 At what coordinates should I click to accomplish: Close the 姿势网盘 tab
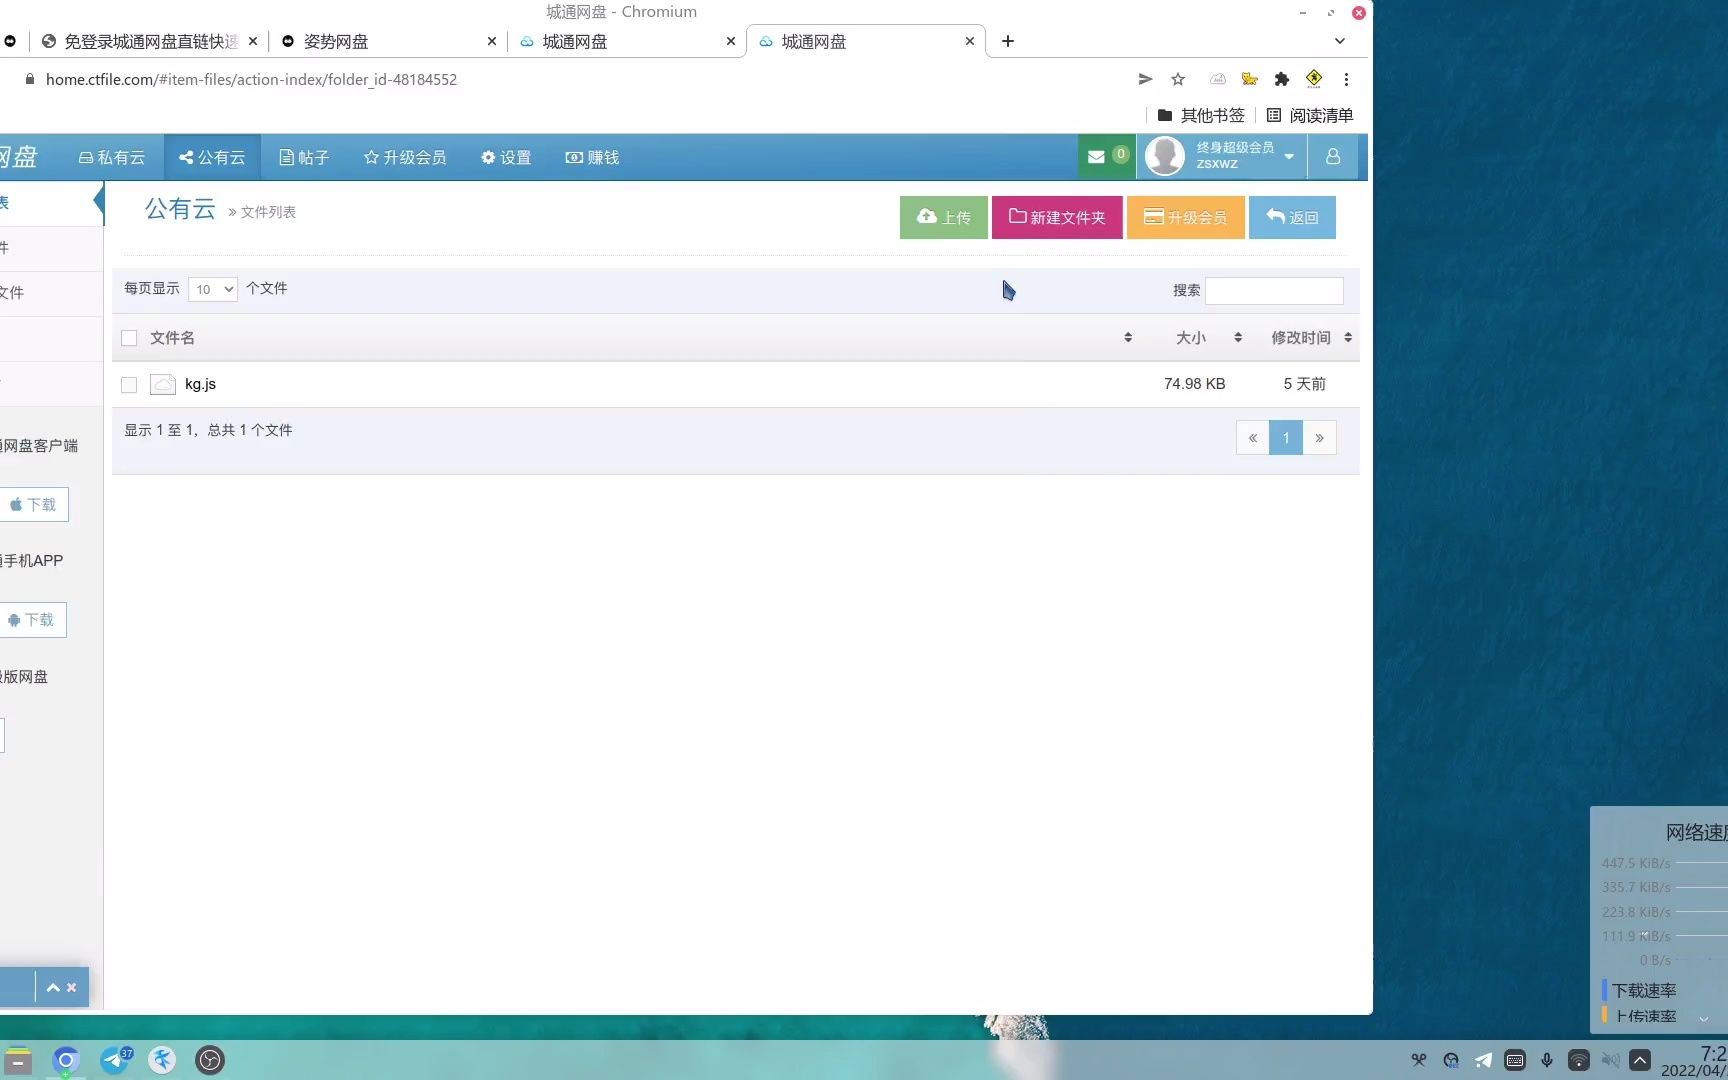[x=492, y=41]
